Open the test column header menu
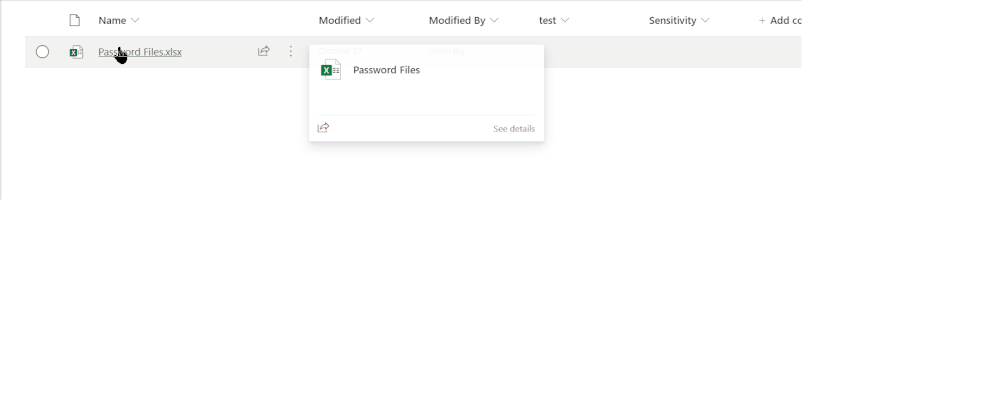The height and width of the screenshot is (420, 999). pyautogui.click(x=554, y=20)
